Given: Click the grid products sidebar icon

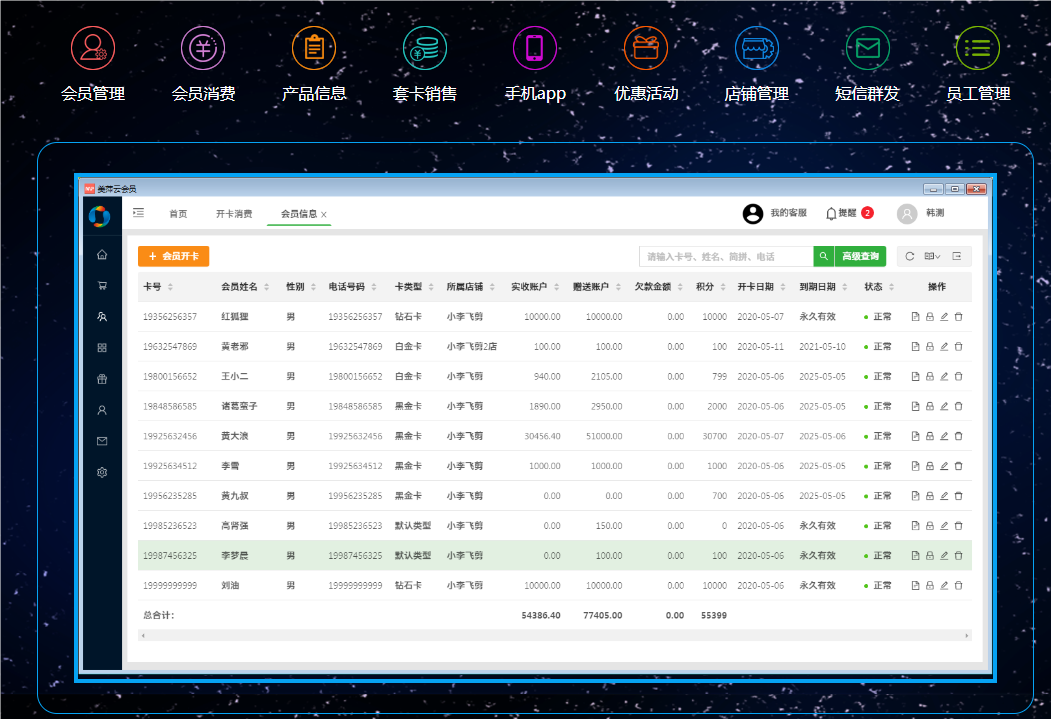Looking at the screenshot, I should [102, 348].
